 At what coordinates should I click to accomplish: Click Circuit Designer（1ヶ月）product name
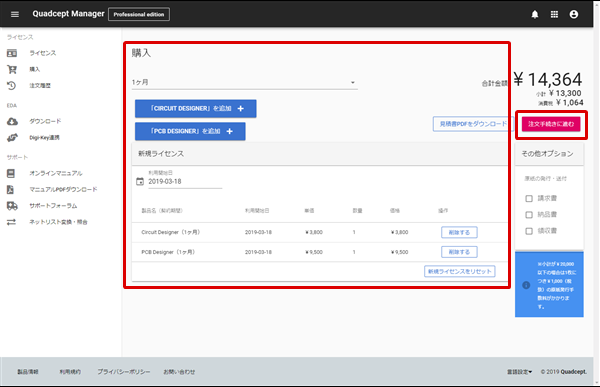click(x=171, y=232)
